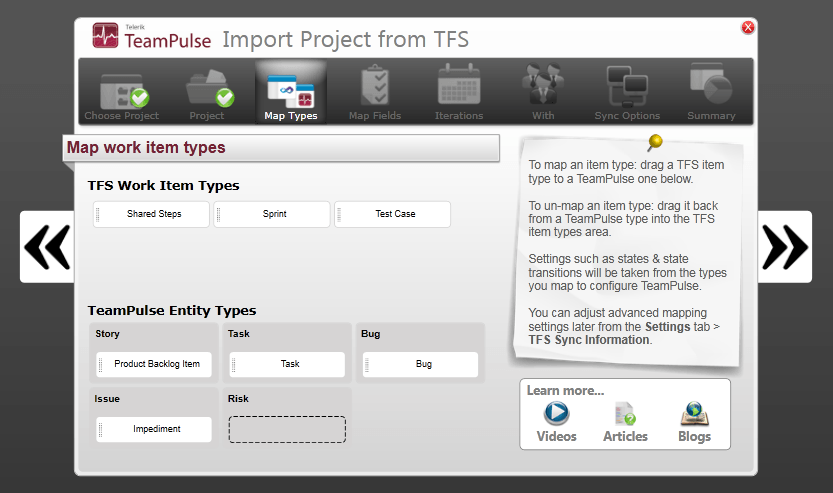Click the TeamPulse Entity Types heading
Image resolution: width=833 pixels, height=493 pixels.
pyautogui.click(x=172, y=310)
